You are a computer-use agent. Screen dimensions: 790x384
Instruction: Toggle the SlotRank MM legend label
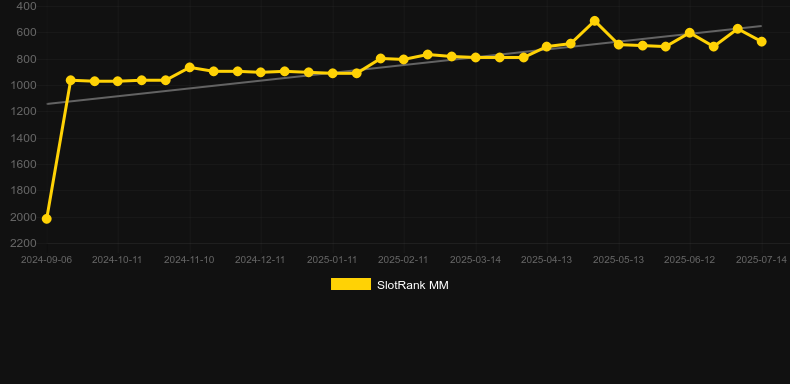click(413, 285)
